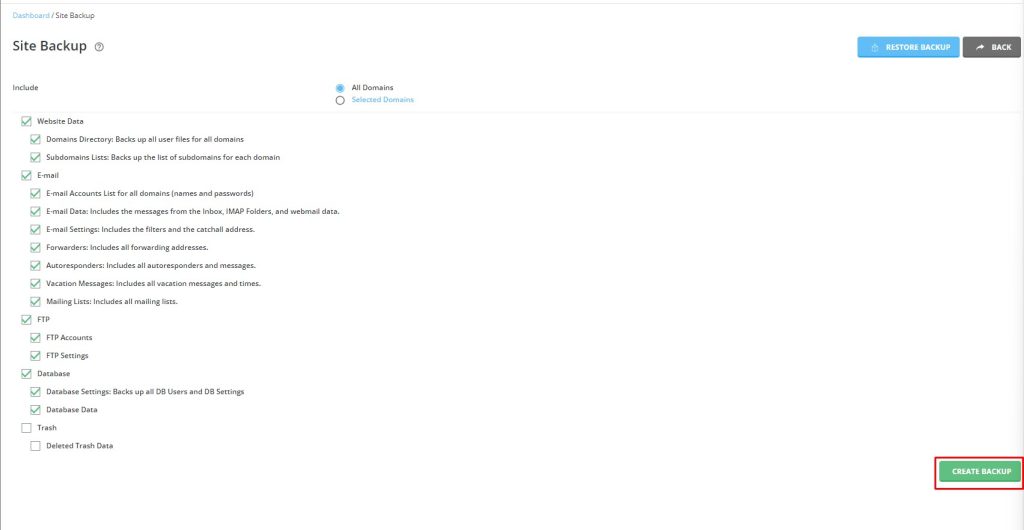Uncheck the Website Data checkbox

tap(26, 121)
